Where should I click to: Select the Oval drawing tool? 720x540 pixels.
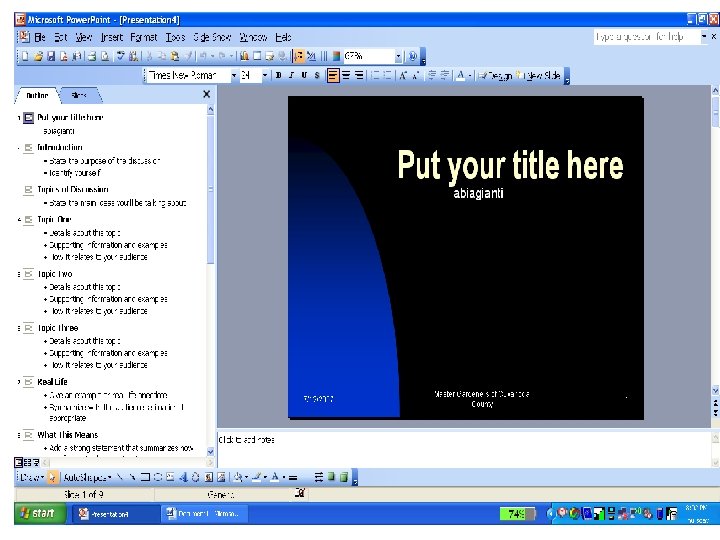pyautogui.click(x=158, y=477)
